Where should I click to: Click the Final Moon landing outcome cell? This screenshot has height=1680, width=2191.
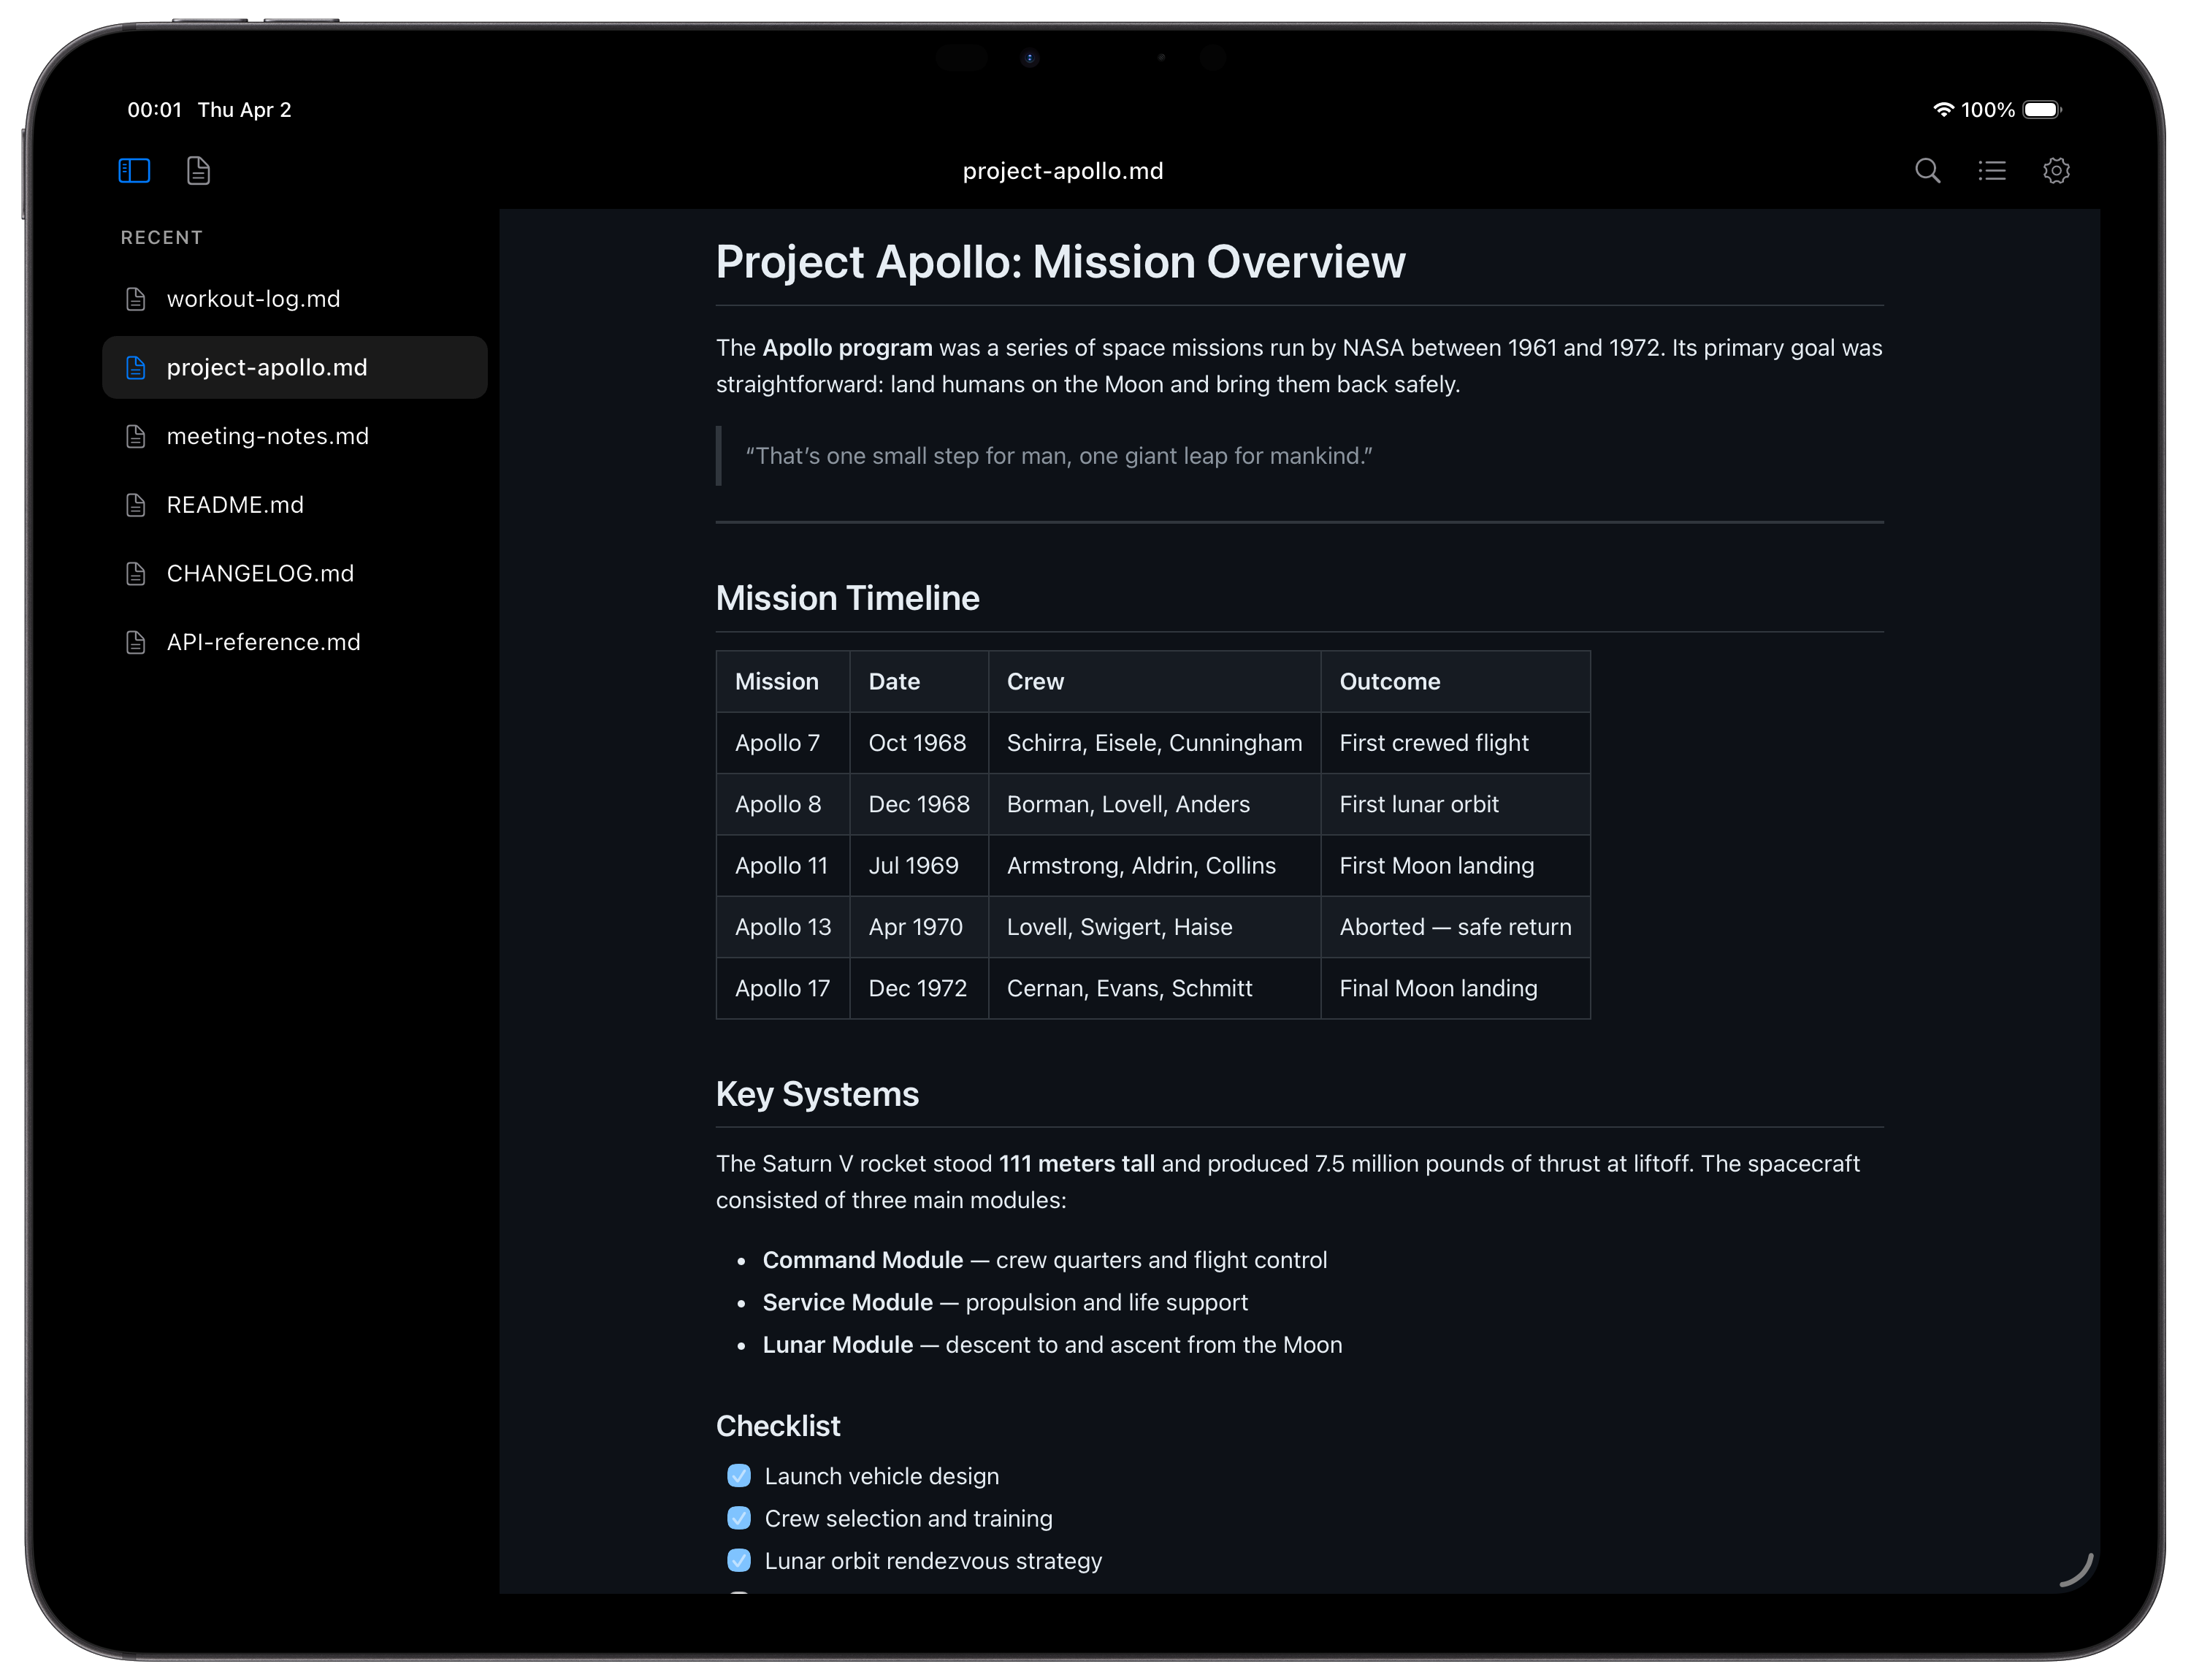coord(1455,988)
